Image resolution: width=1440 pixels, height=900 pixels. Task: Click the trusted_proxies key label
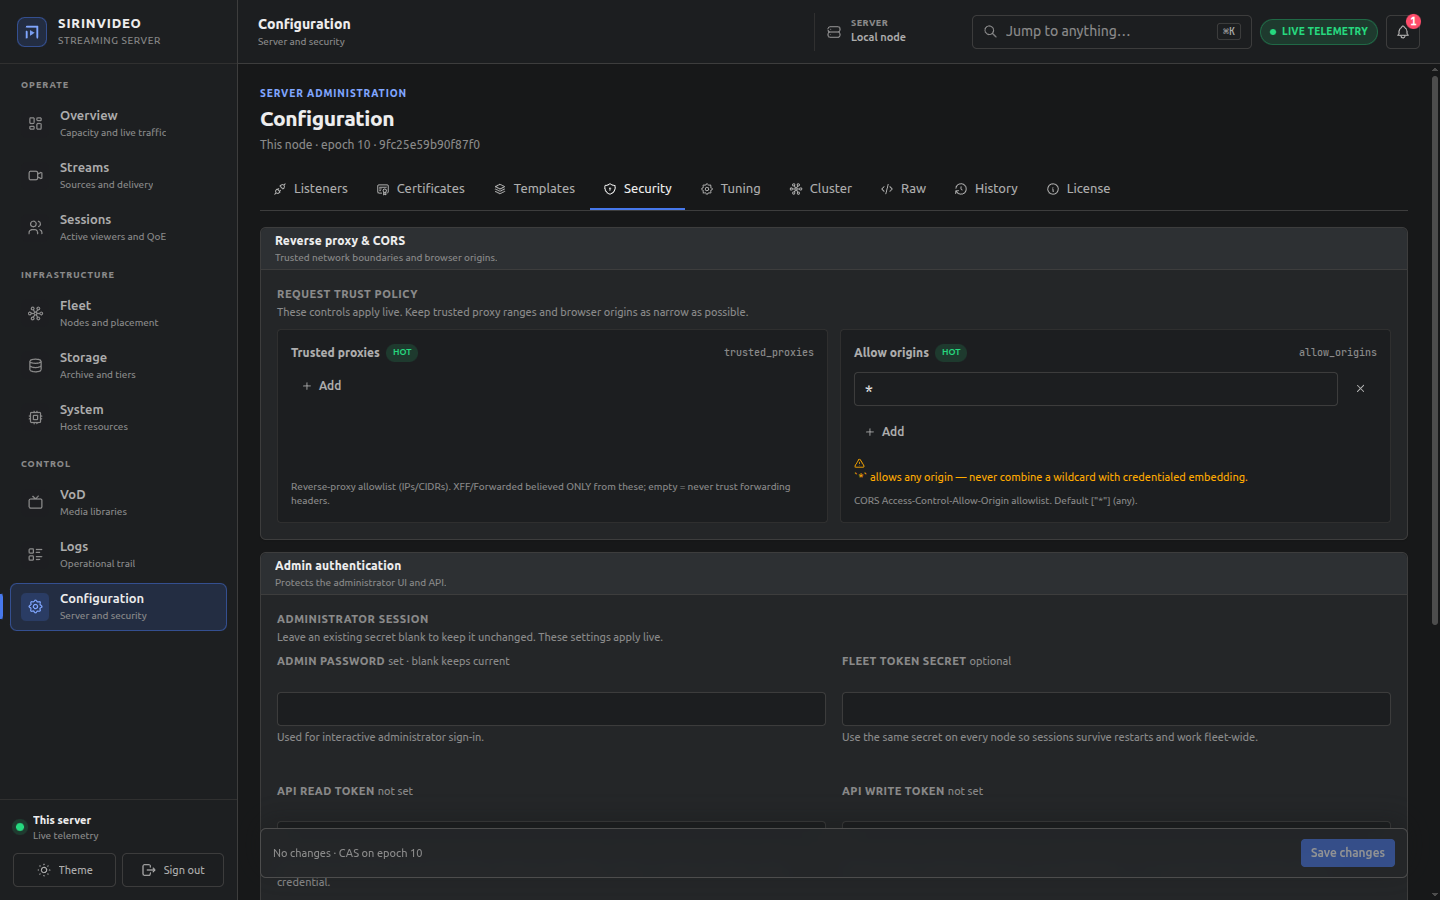[x=769, y=353]
